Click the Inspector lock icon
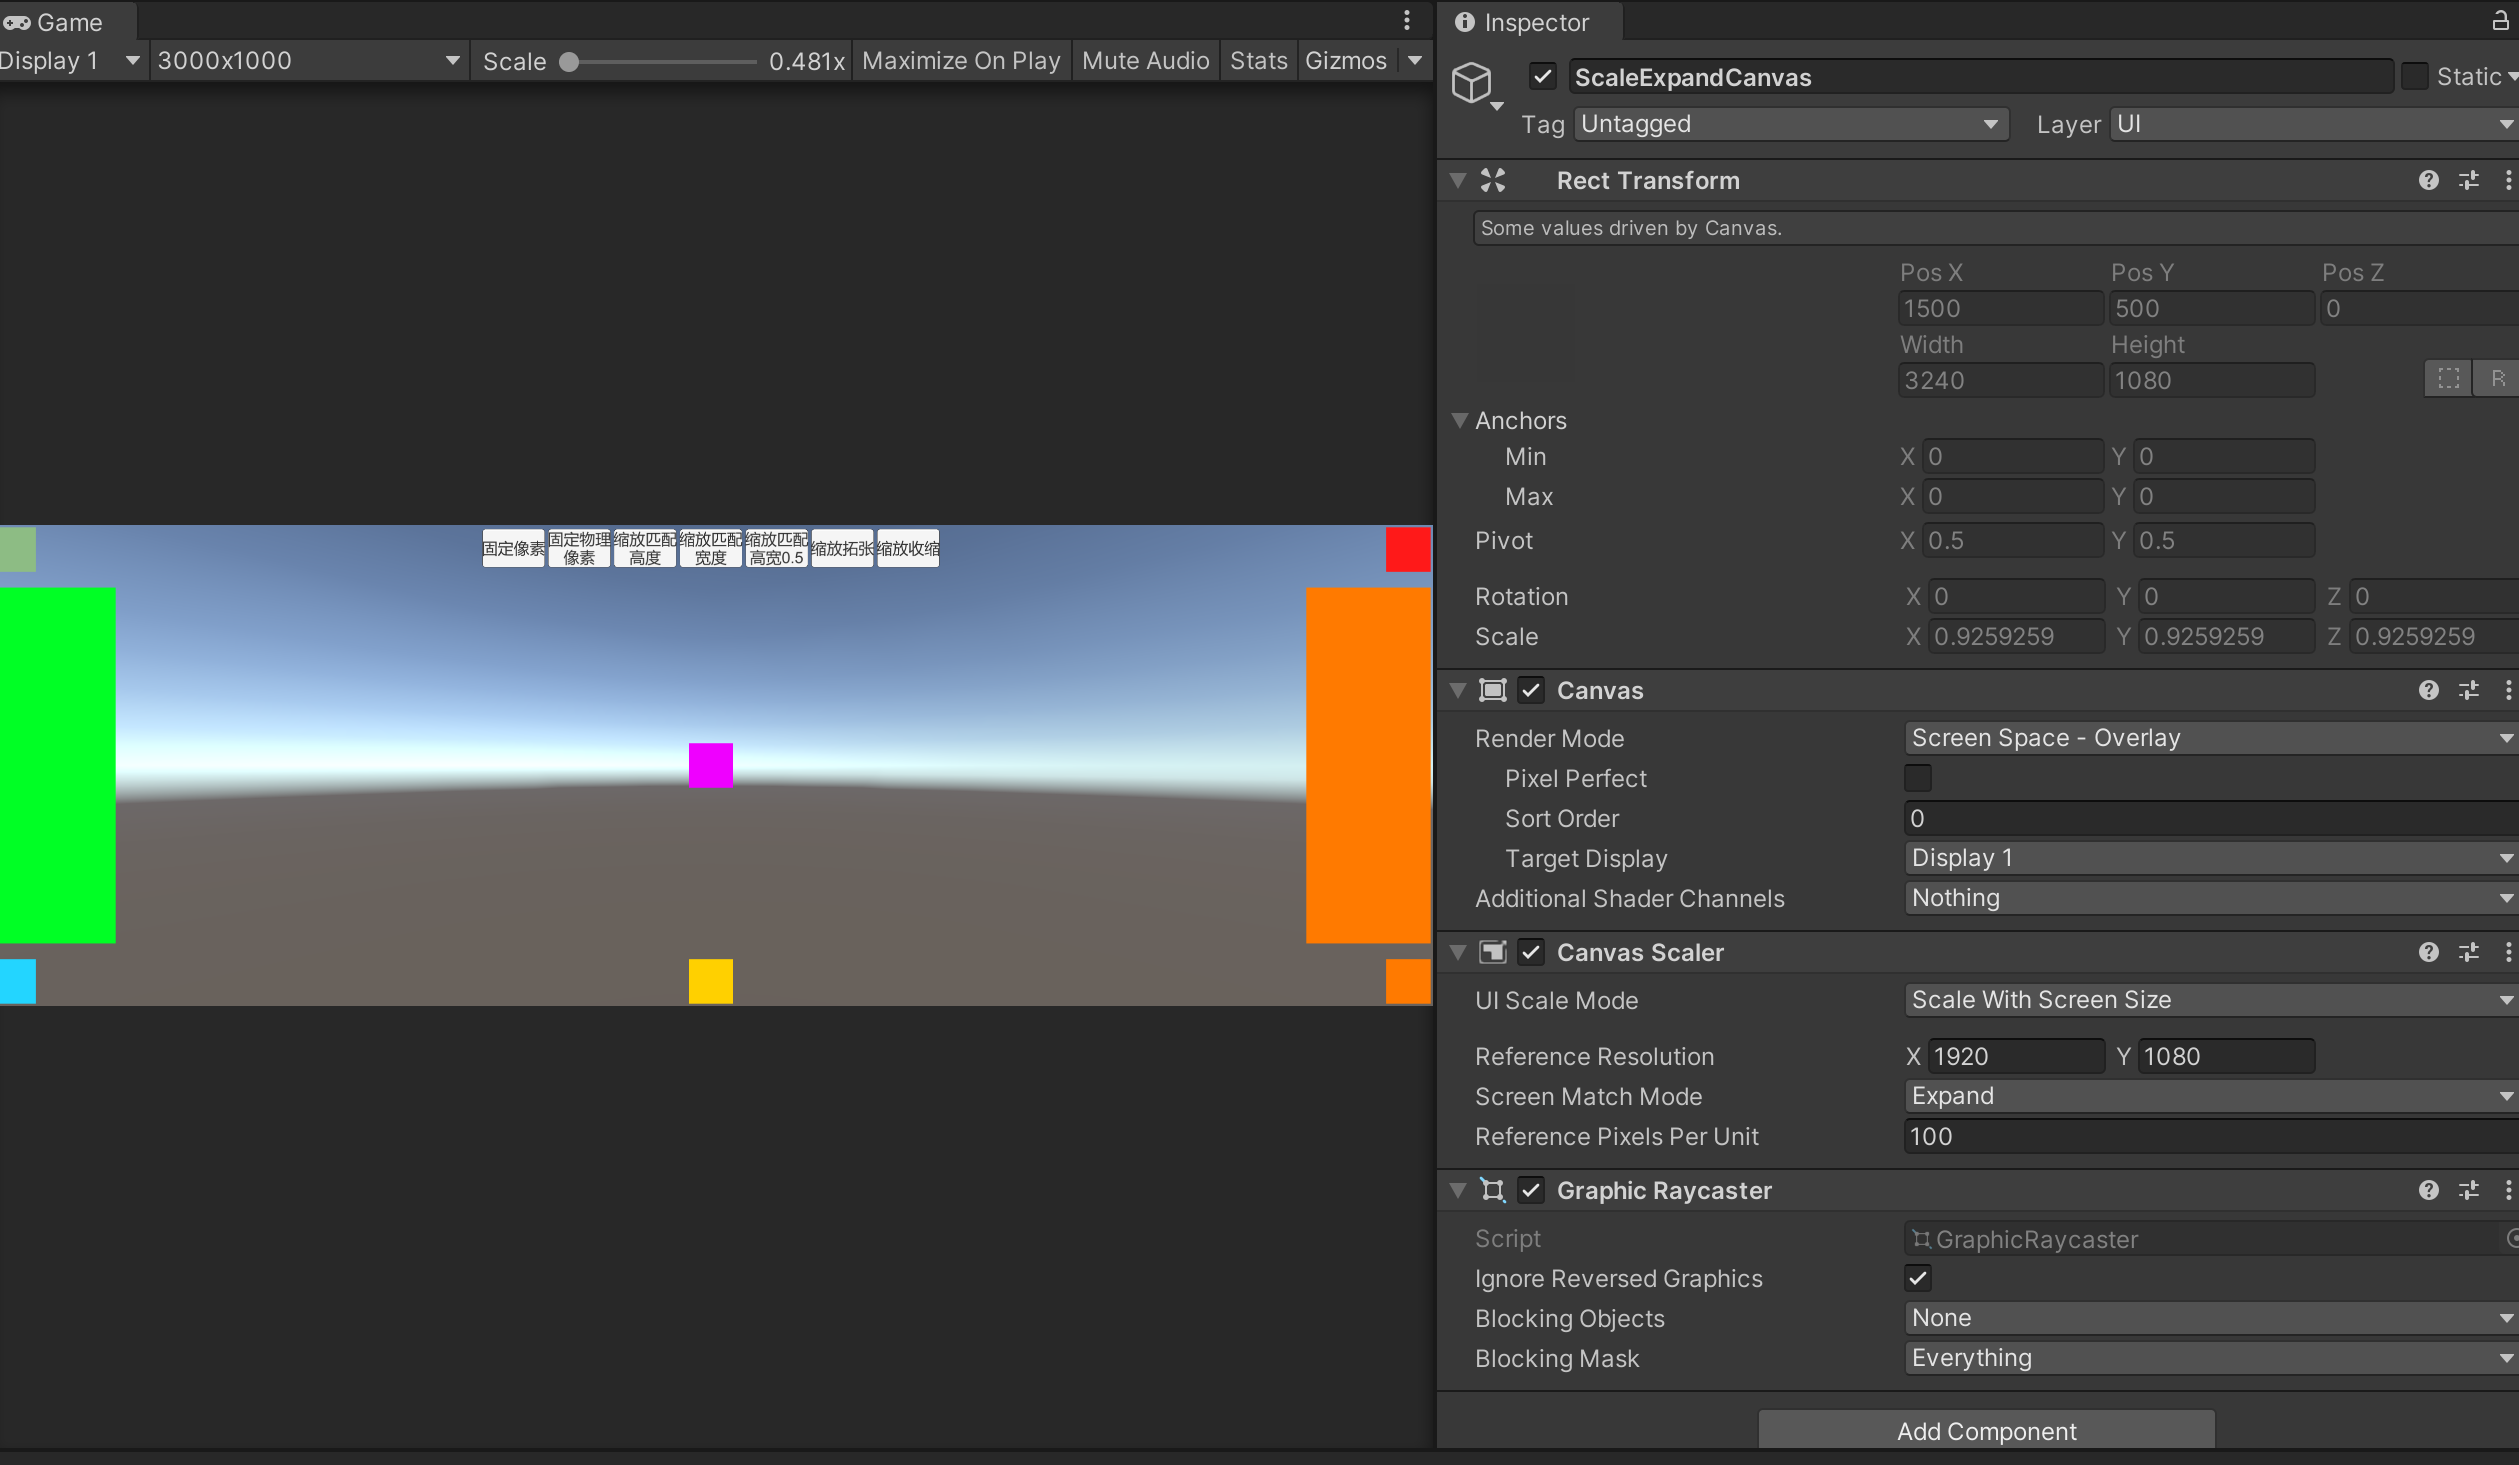The height and width of the screenshot is (1465, 2519). coord(2499,21)
